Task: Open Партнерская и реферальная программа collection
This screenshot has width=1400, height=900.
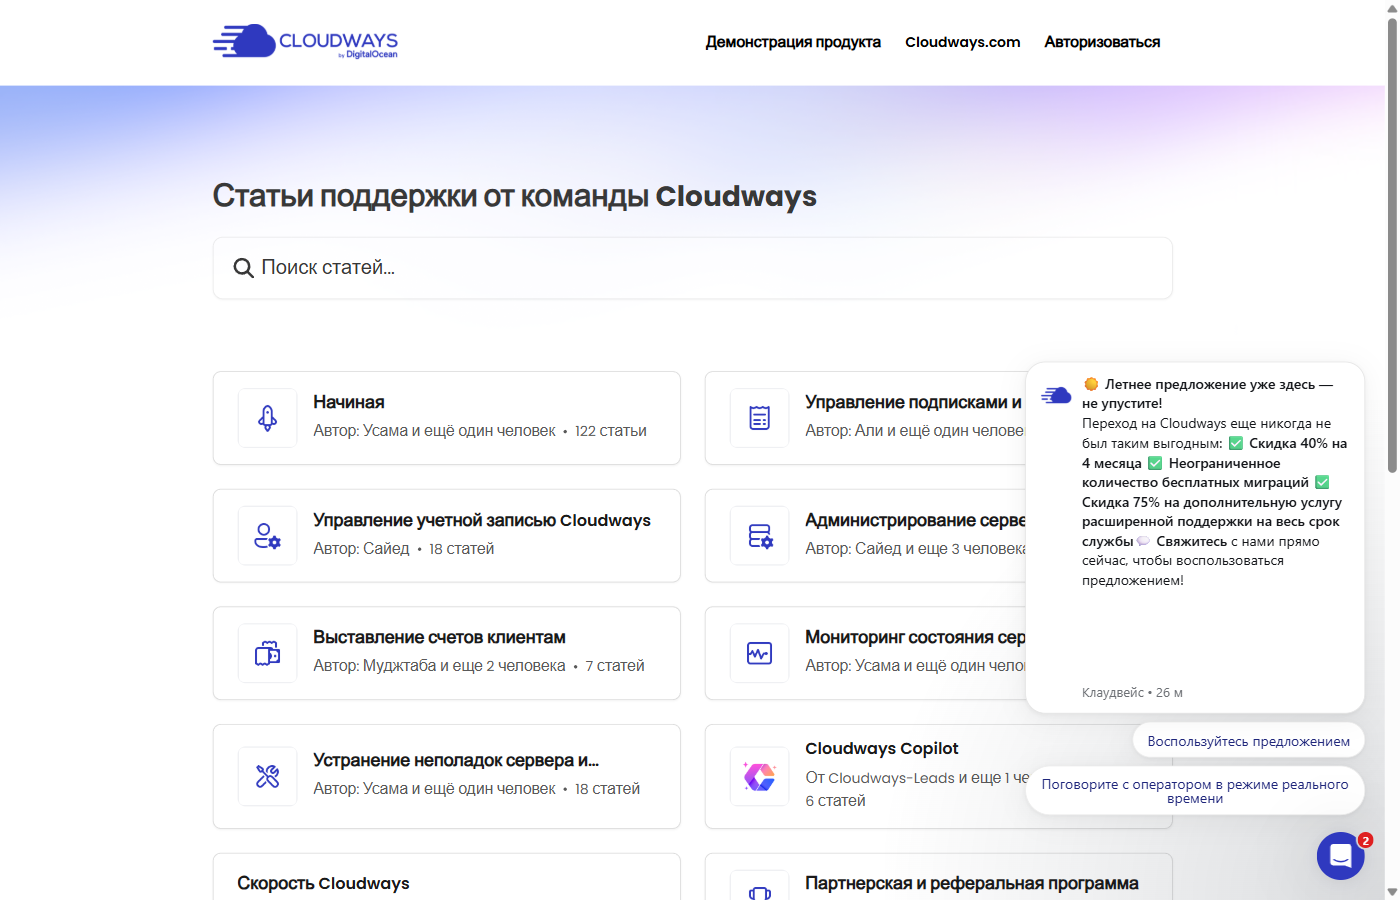Action: (972, 883)
